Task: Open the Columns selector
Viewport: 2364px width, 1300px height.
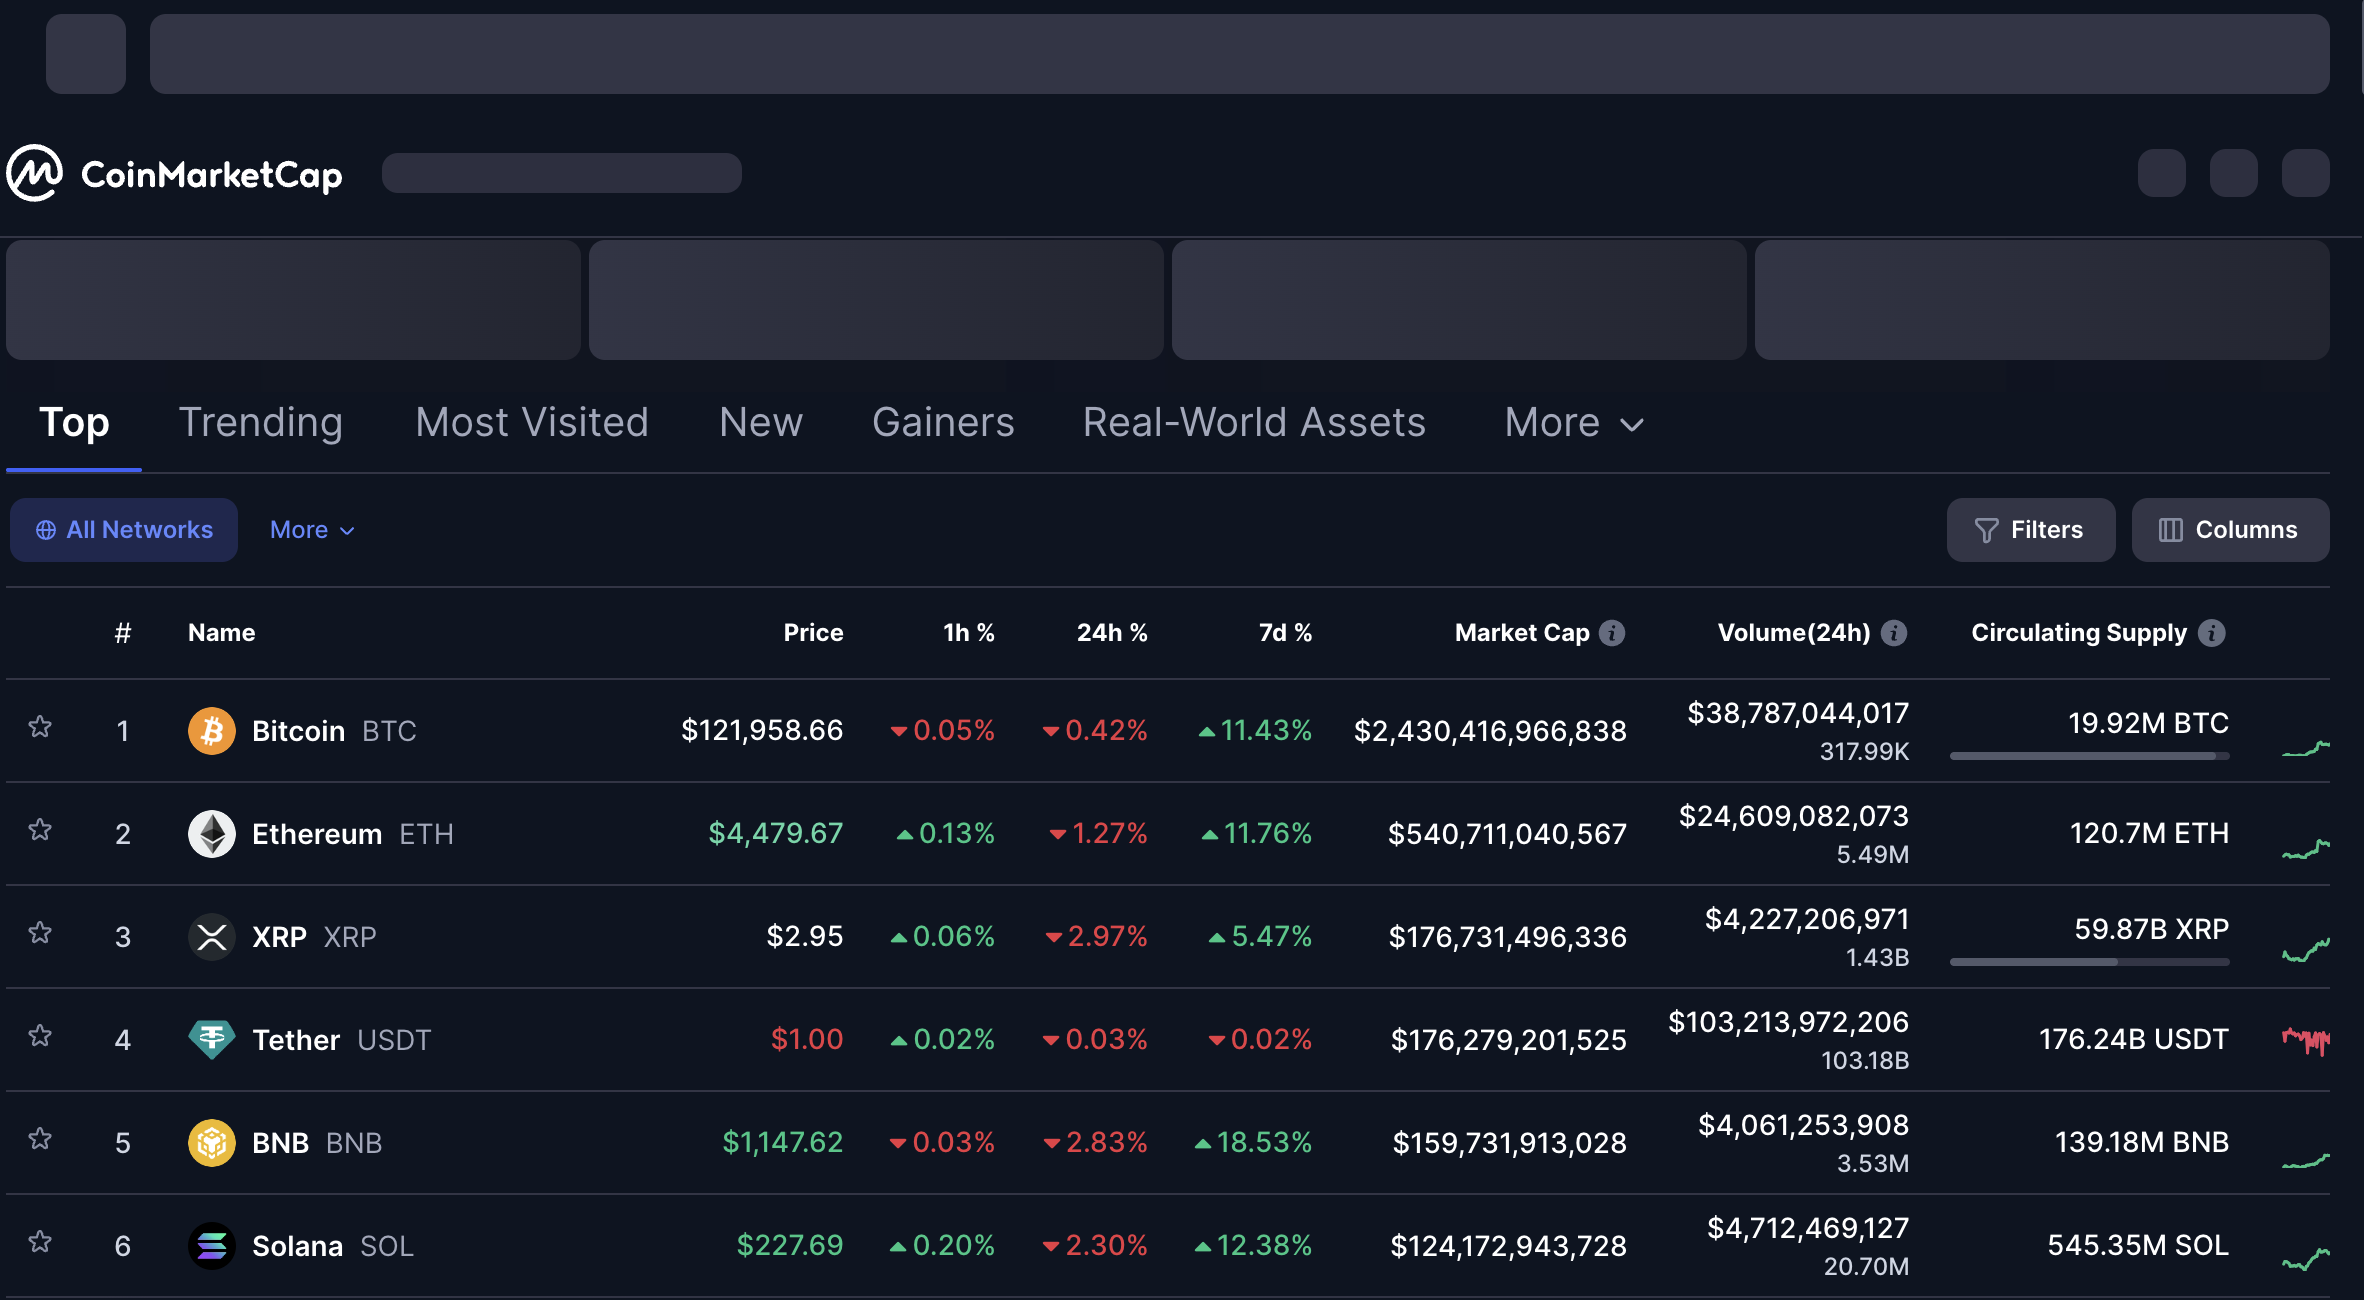Action: [2230, 530]
